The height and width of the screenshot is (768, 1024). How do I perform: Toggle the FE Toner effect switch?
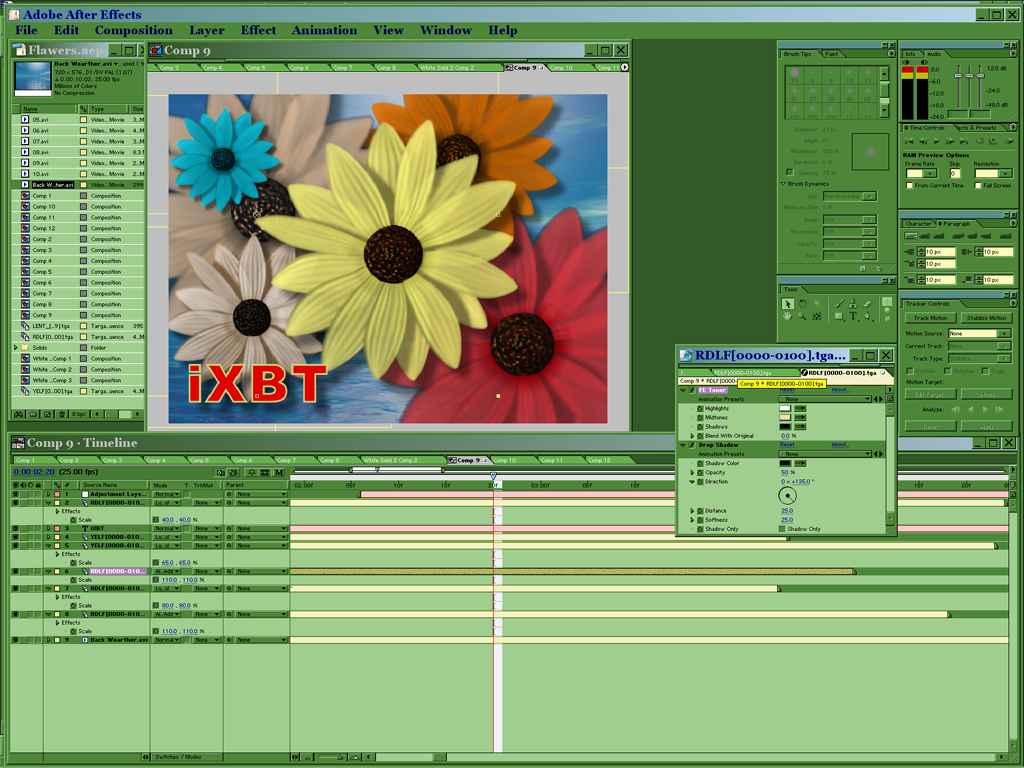(692, 390)
